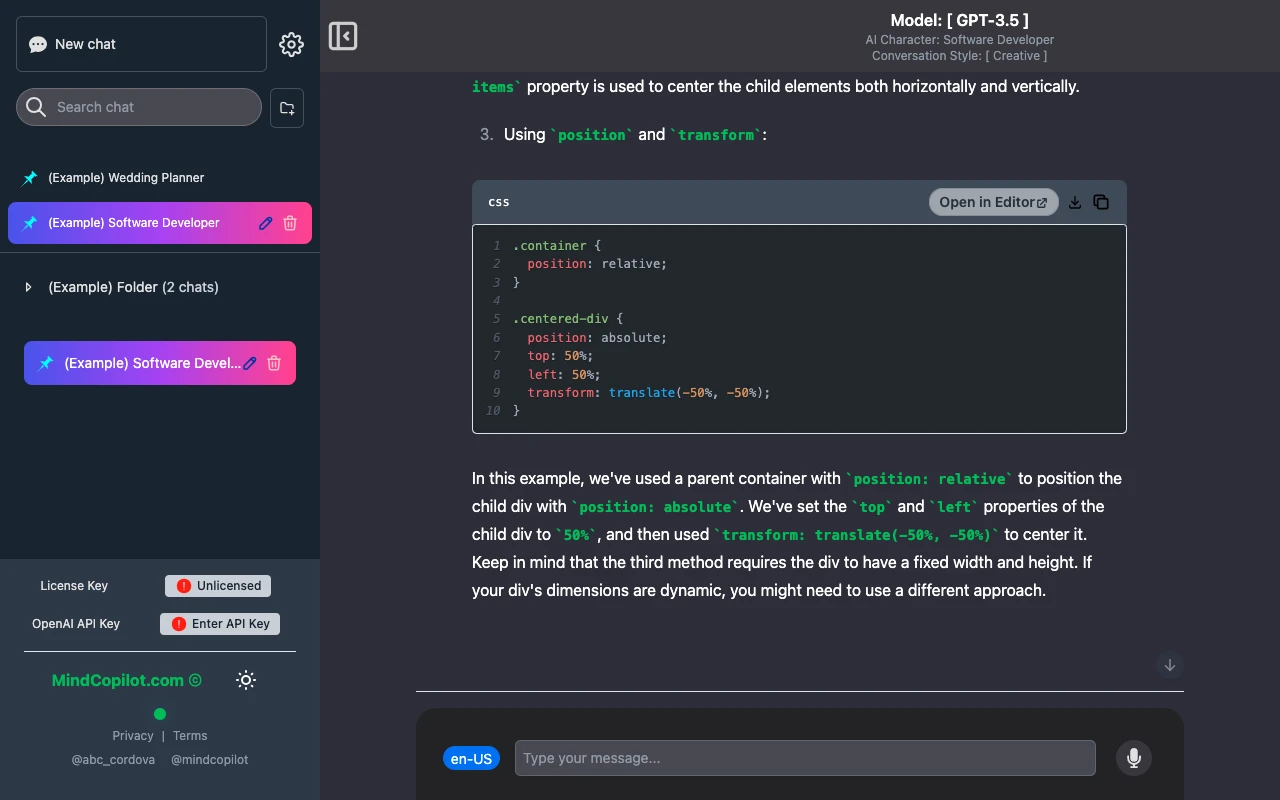The height and width of the screenshot is (800, 1280).
Task: Enter an OpenAI API Key
Action: pyautogui.click(x=220, y=623)
